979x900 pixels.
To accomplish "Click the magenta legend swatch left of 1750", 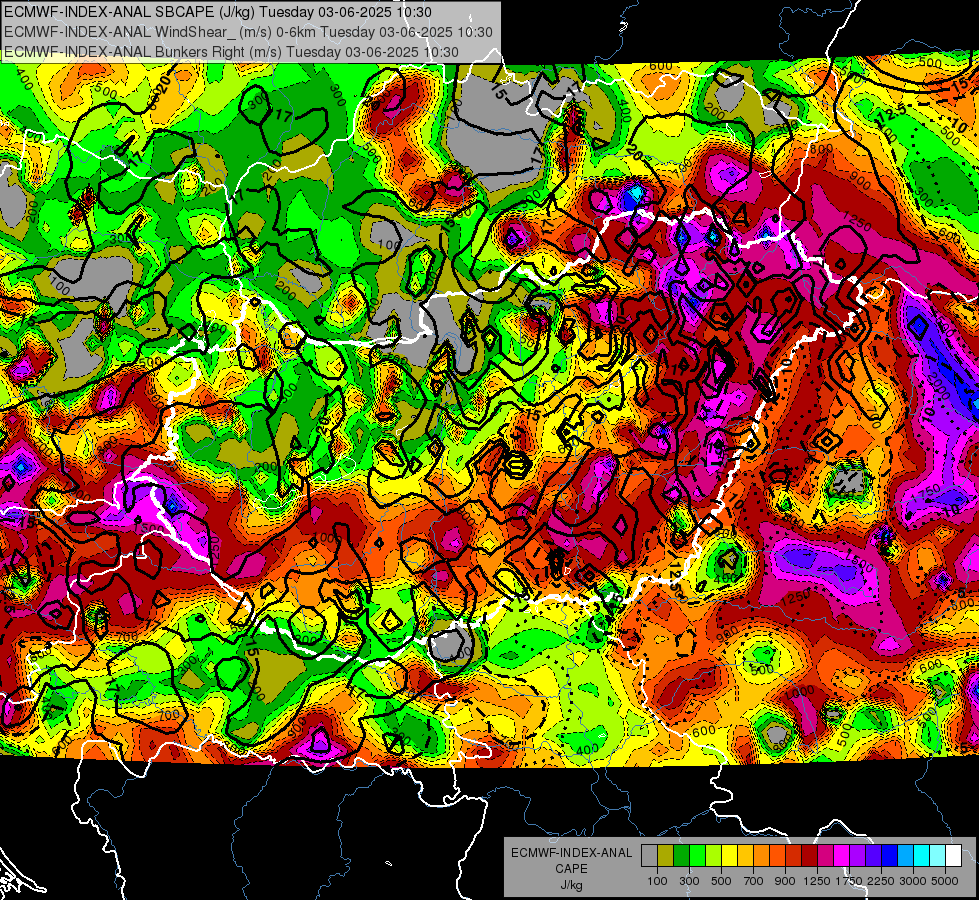I will [x=842, y=855].
